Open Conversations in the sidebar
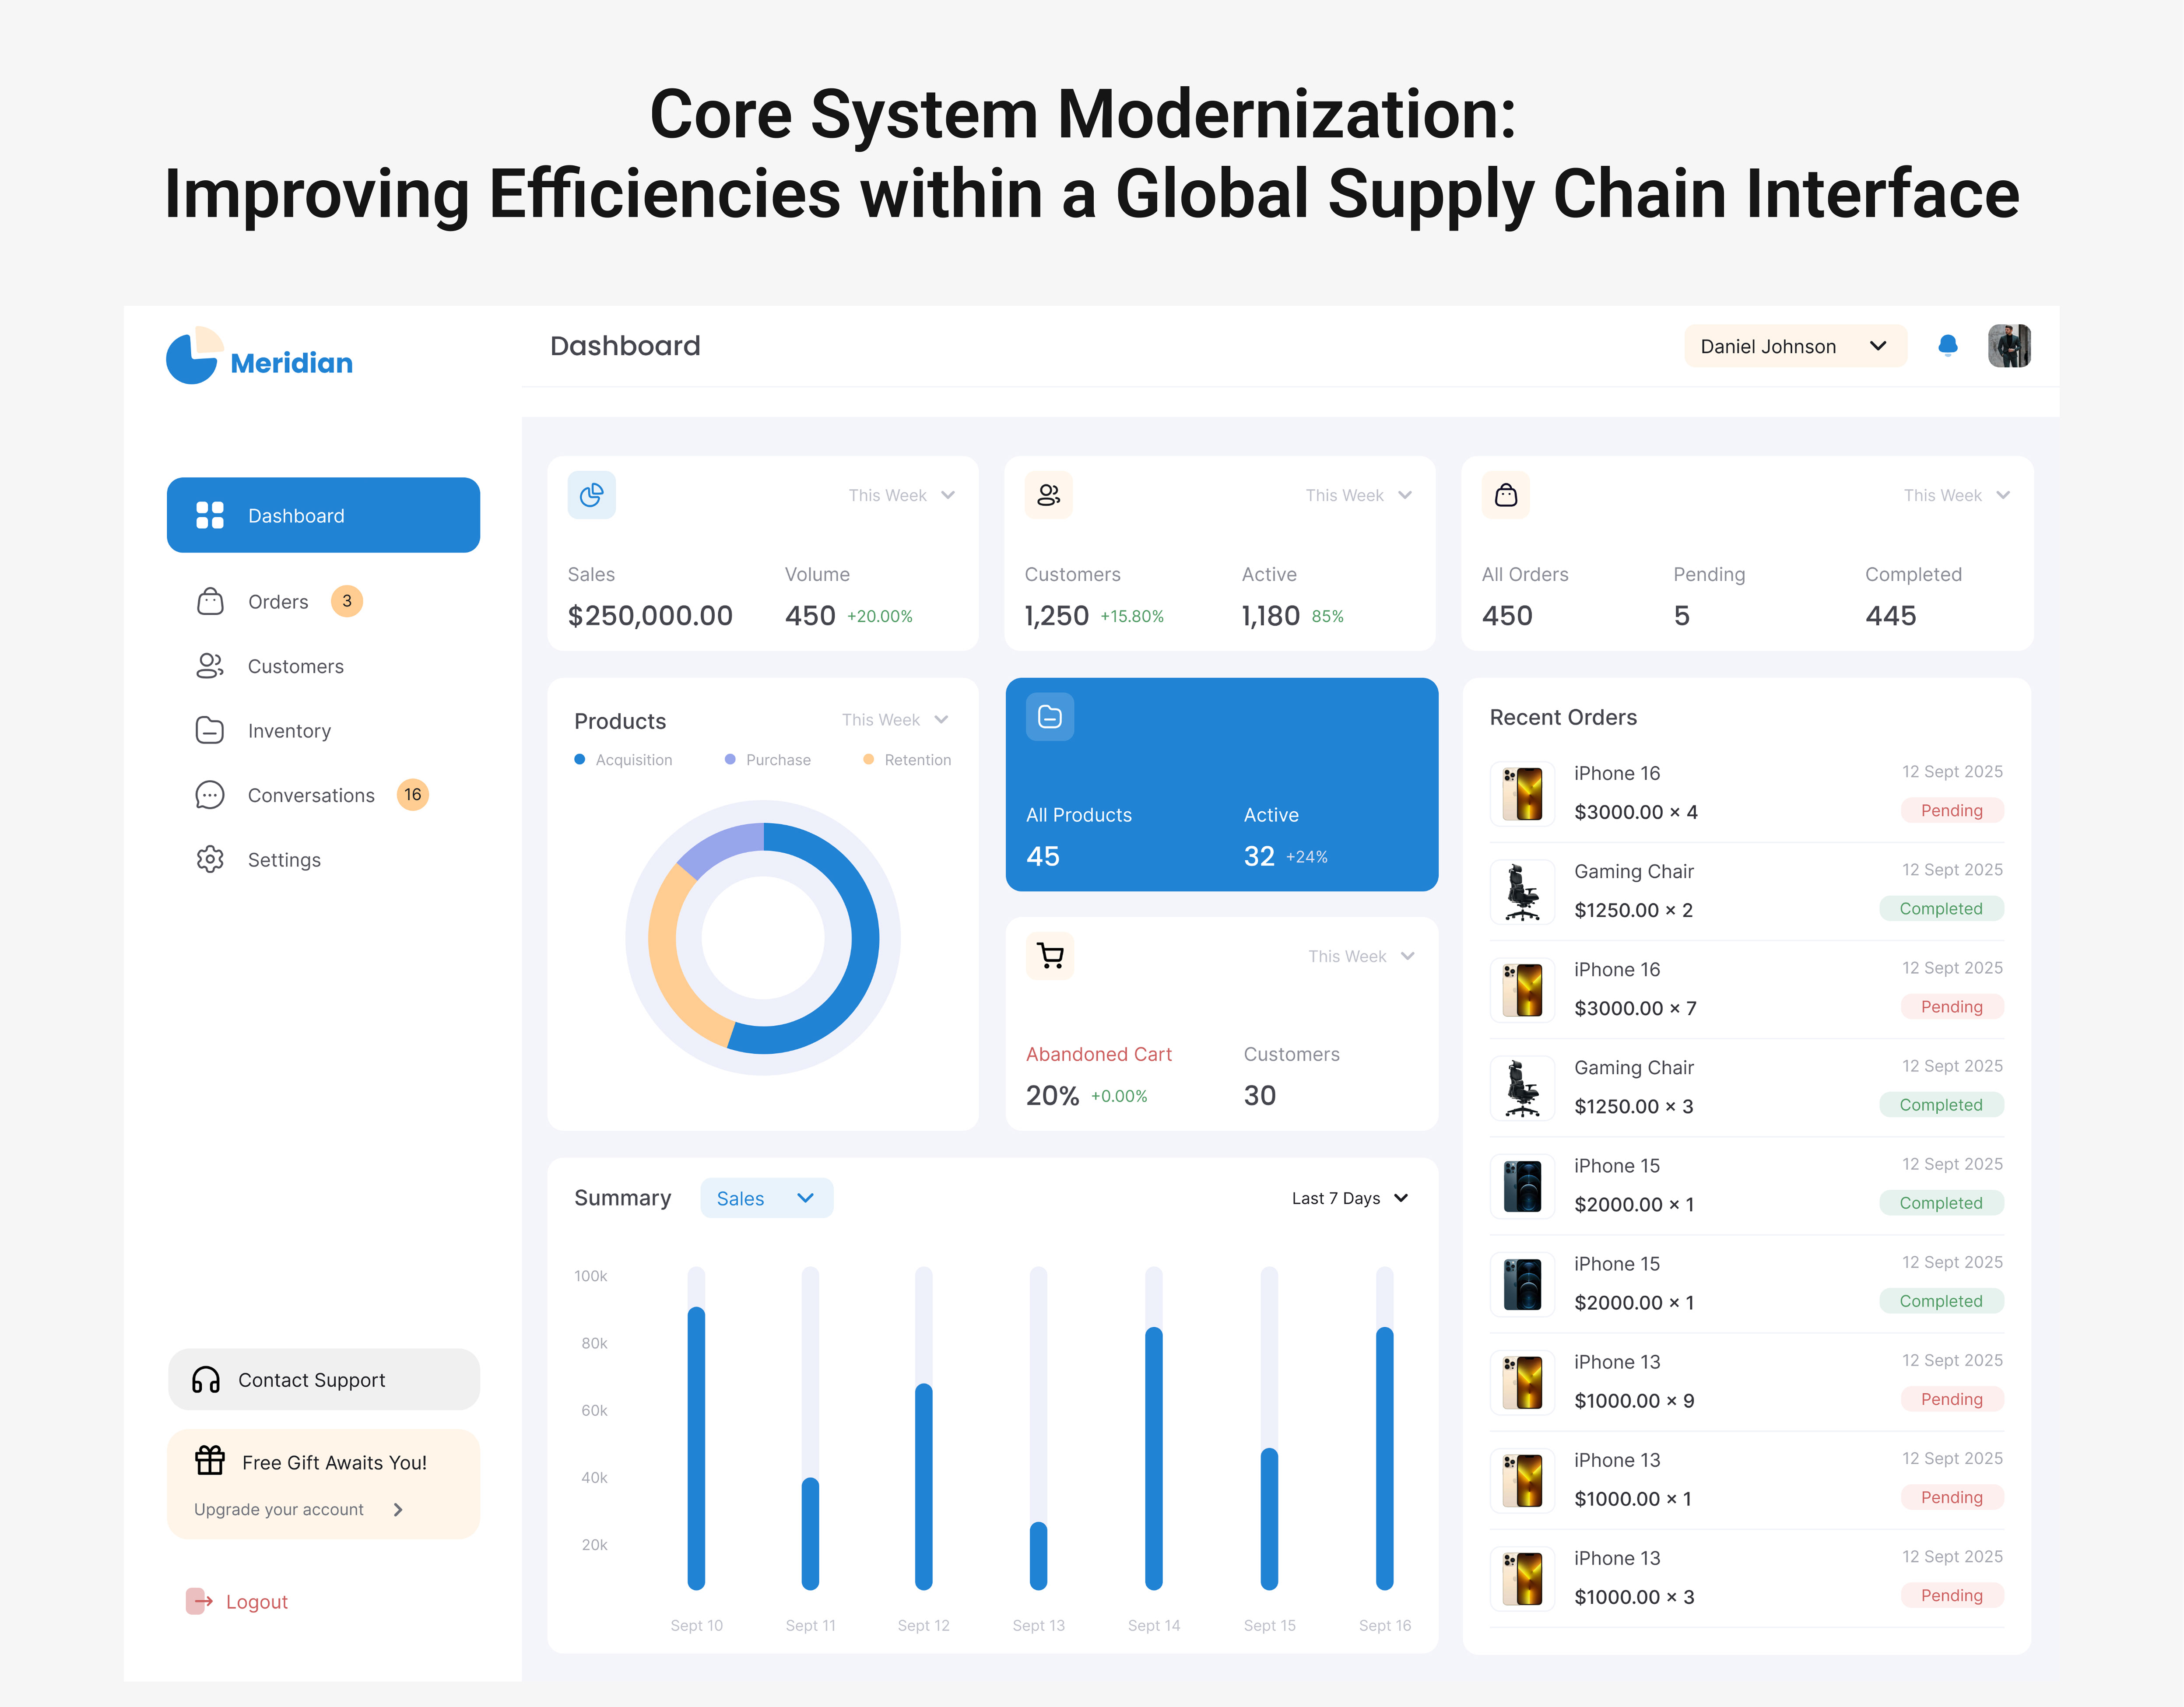Screen dimensions: 2184x1707 point(311,795)
